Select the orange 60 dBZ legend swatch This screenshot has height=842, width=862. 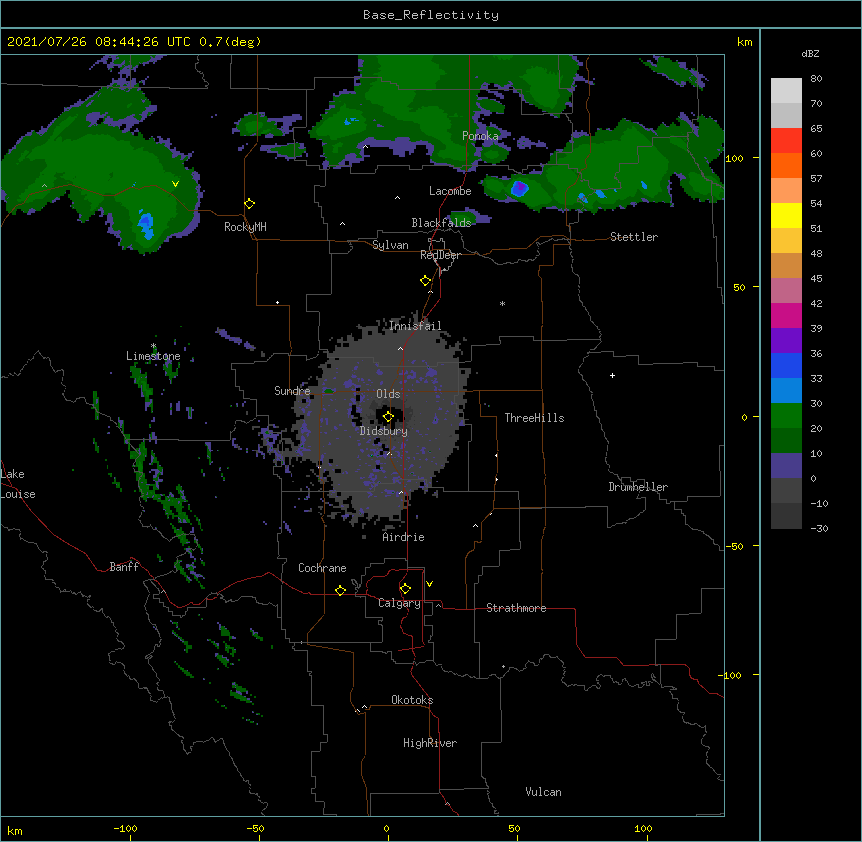(x=786, y=165)
